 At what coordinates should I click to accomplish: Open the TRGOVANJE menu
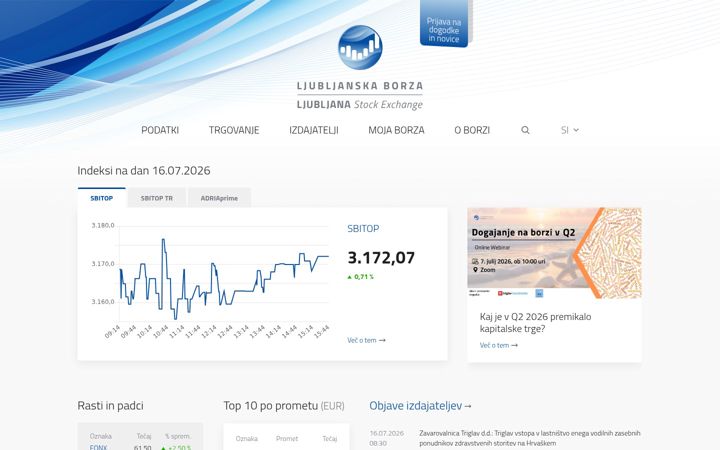(x=234, y=130)
